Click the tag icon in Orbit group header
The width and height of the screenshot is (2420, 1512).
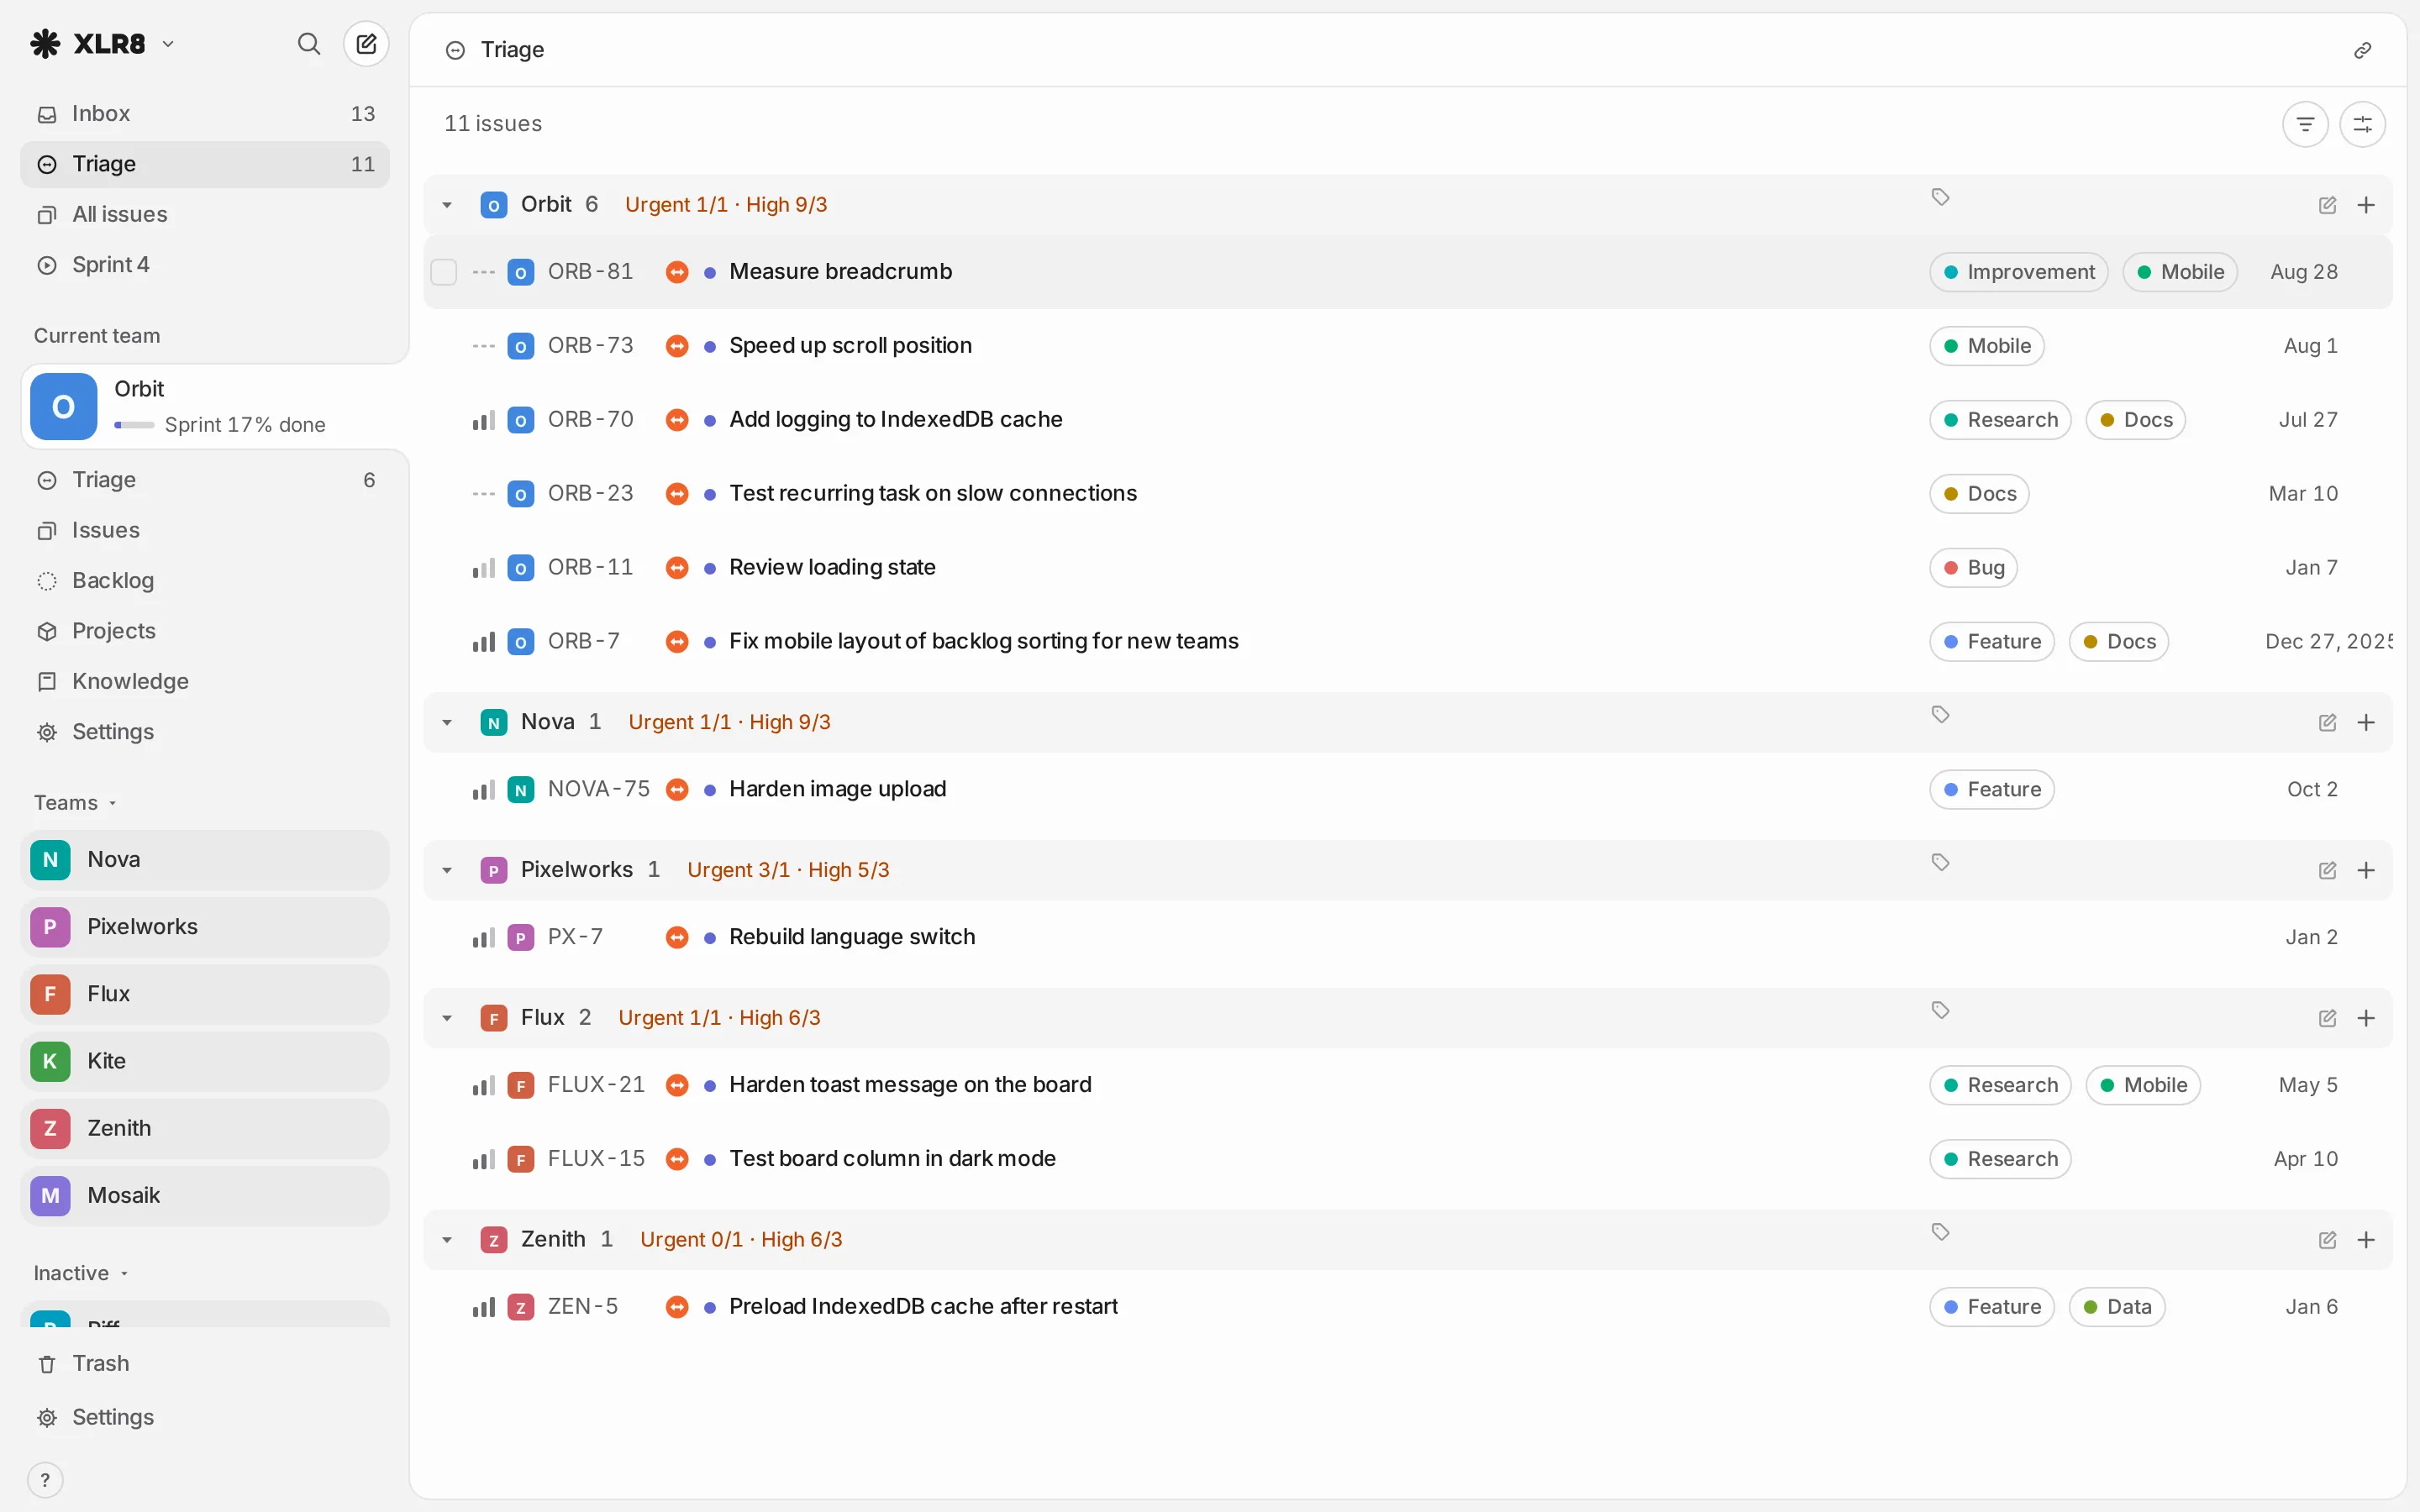[1940, 197]
